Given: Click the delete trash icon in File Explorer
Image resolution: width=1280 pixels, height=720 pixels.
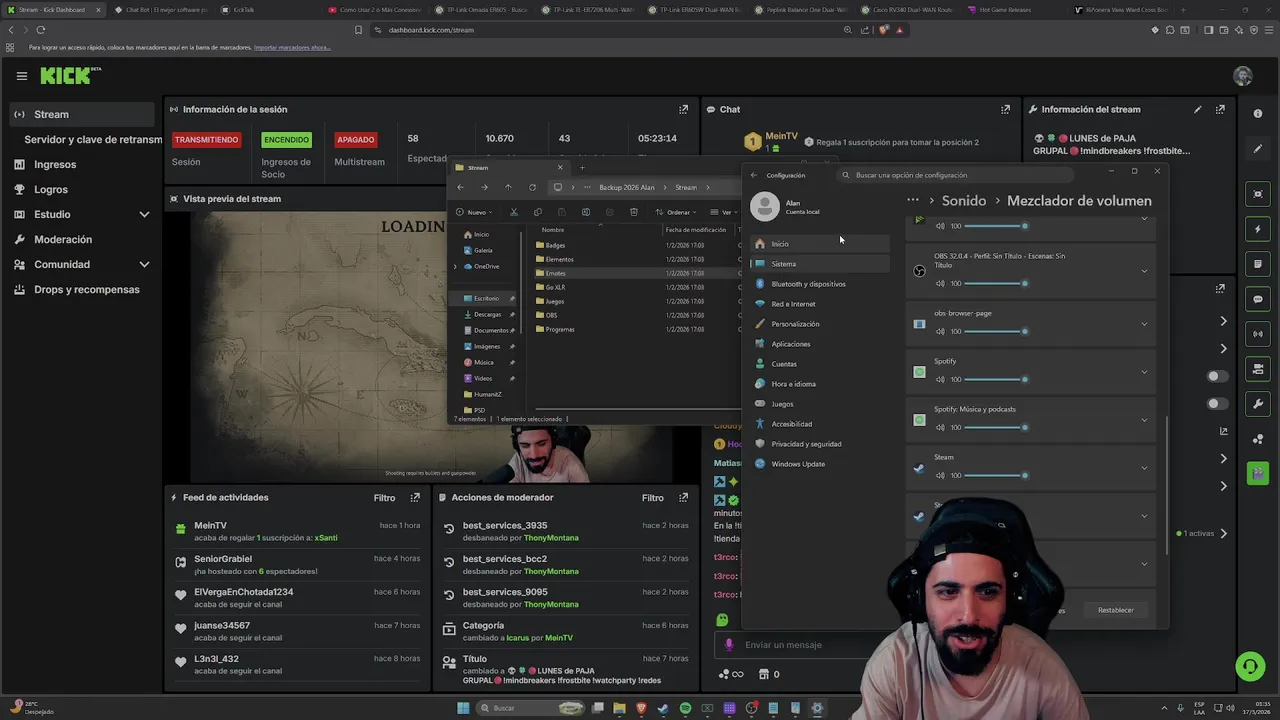Looking at the screenshot, I should [x=634, y=212].
